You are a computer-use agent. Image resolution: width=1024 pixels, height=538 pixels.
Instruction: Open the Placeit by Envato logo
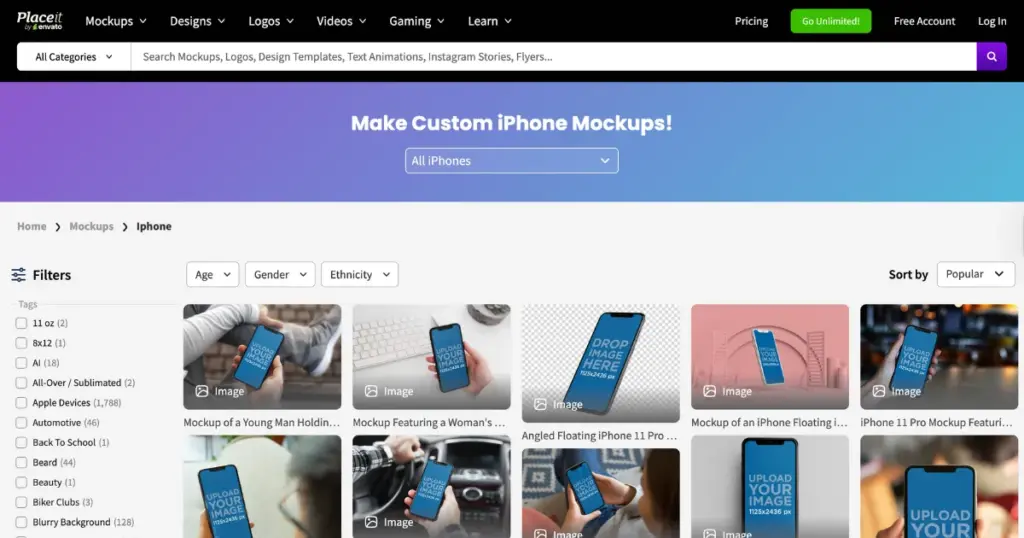[39, 21]
